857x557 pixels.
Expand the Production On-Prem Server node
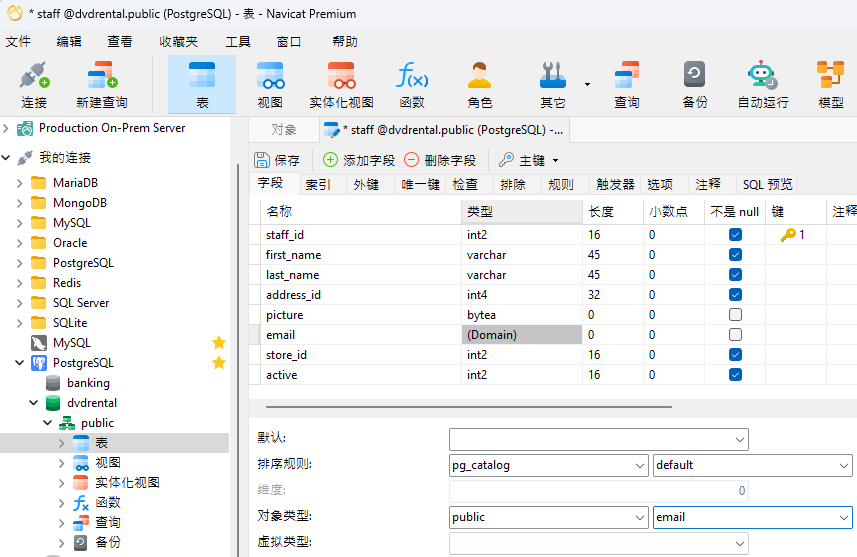[6, 128]
